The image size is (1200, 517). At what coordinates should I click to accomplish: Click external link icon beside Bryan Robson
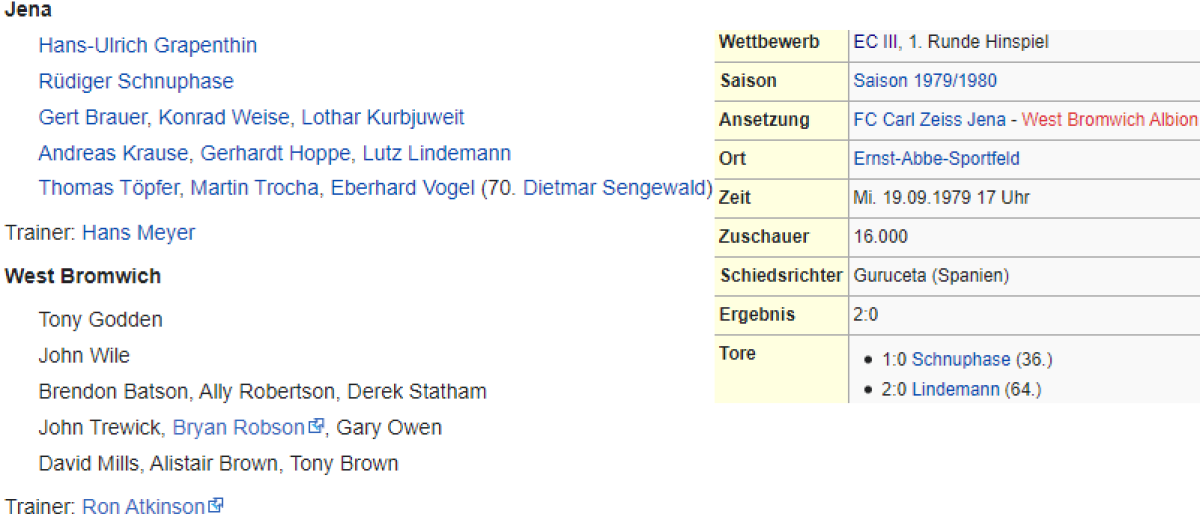coord(317,427)
